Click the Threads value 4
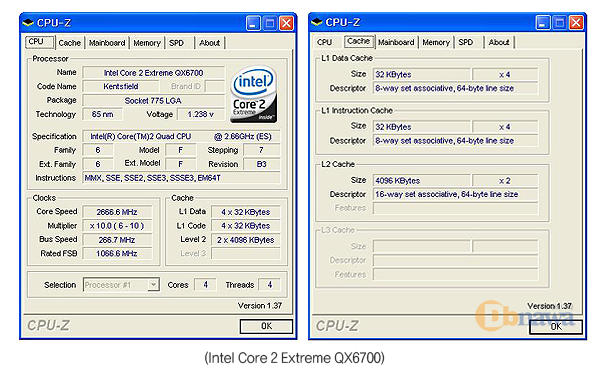 (270, 285)
